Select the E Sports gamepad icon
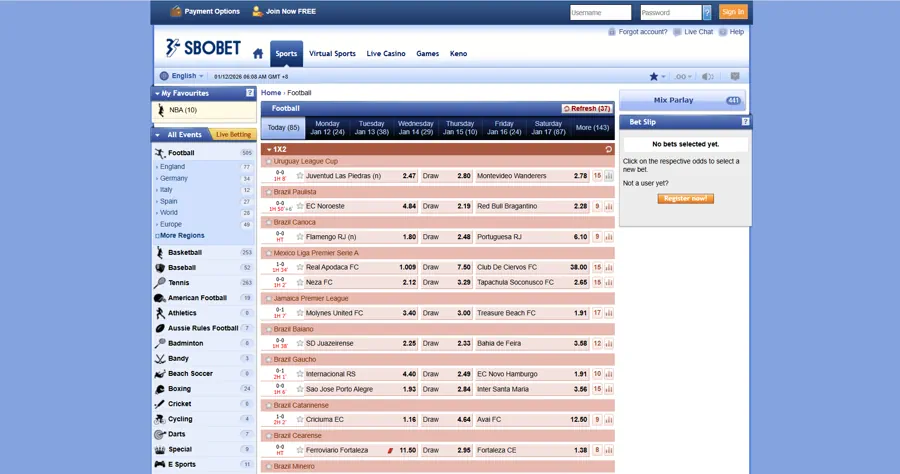The width and height of the screenshot is (900, 474). (x=160, y=464)
